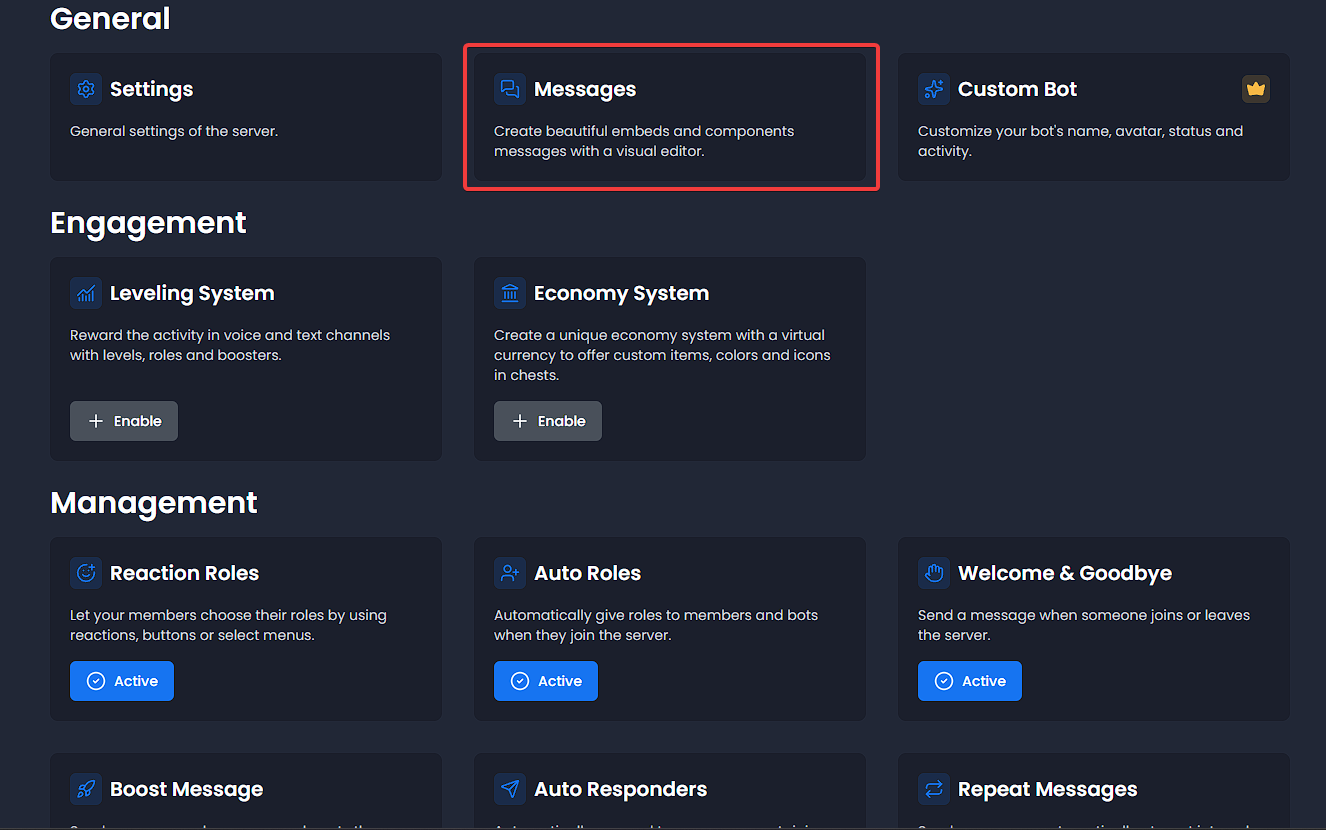The height and width of the screenshot is (830, 1326).
Task: Click the checkmark icon in Reaction Roles Active
Action: tap(96, 681)
